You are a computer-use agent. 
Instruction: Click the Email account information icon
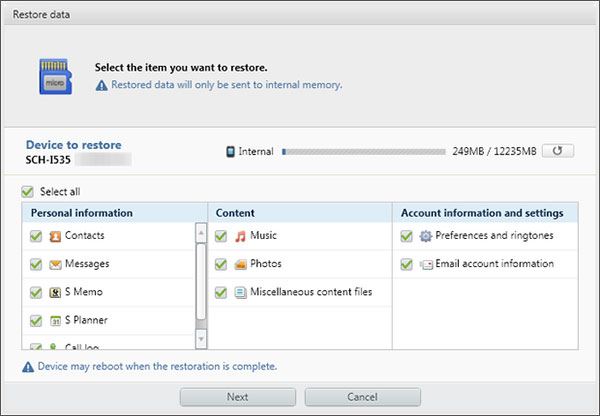pyautogui.click(x=426, y=264)
